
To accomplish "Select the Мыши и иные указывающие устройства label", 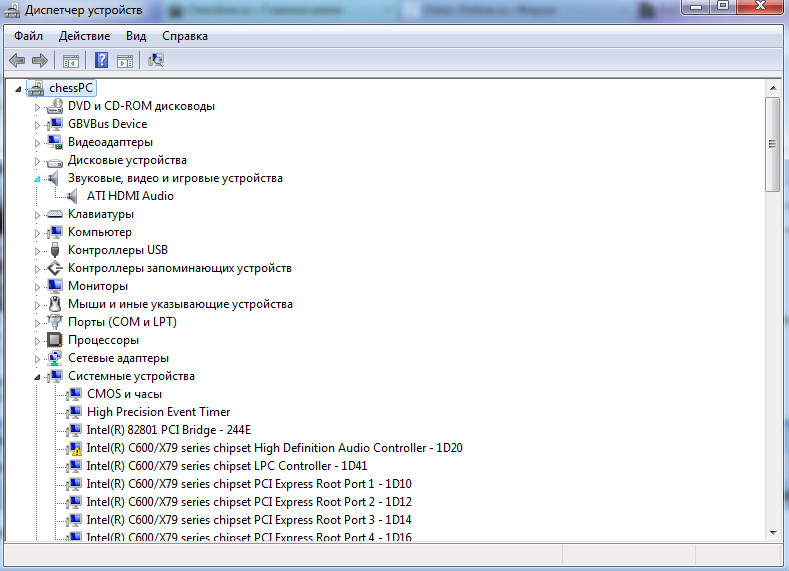I will tap(180, 304).
